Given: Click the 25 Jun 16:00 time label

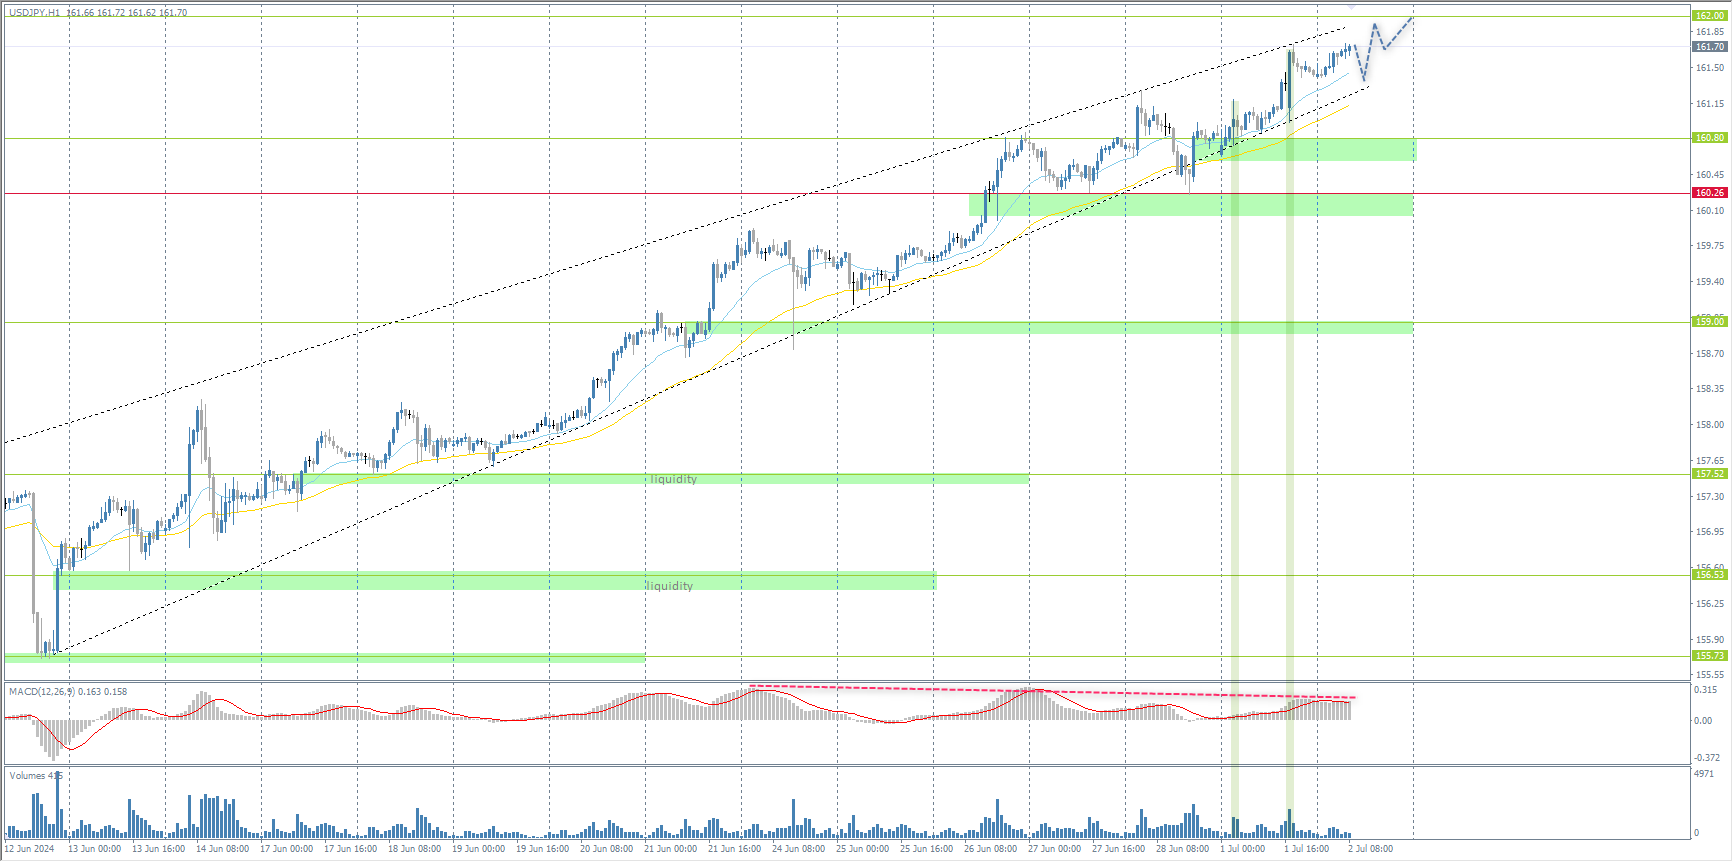Looking at the screenshot, I should coord(927,849).
